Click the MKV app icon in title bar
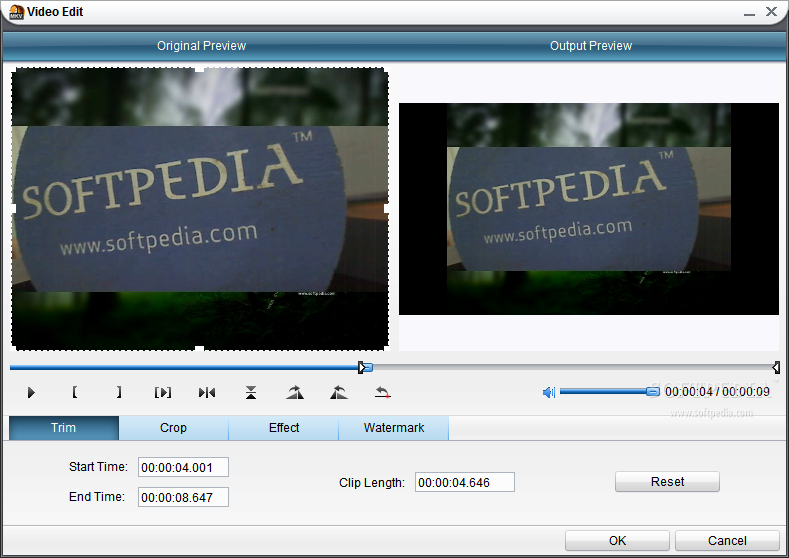This screenshot has width=789, height=558. pos(17,12)
